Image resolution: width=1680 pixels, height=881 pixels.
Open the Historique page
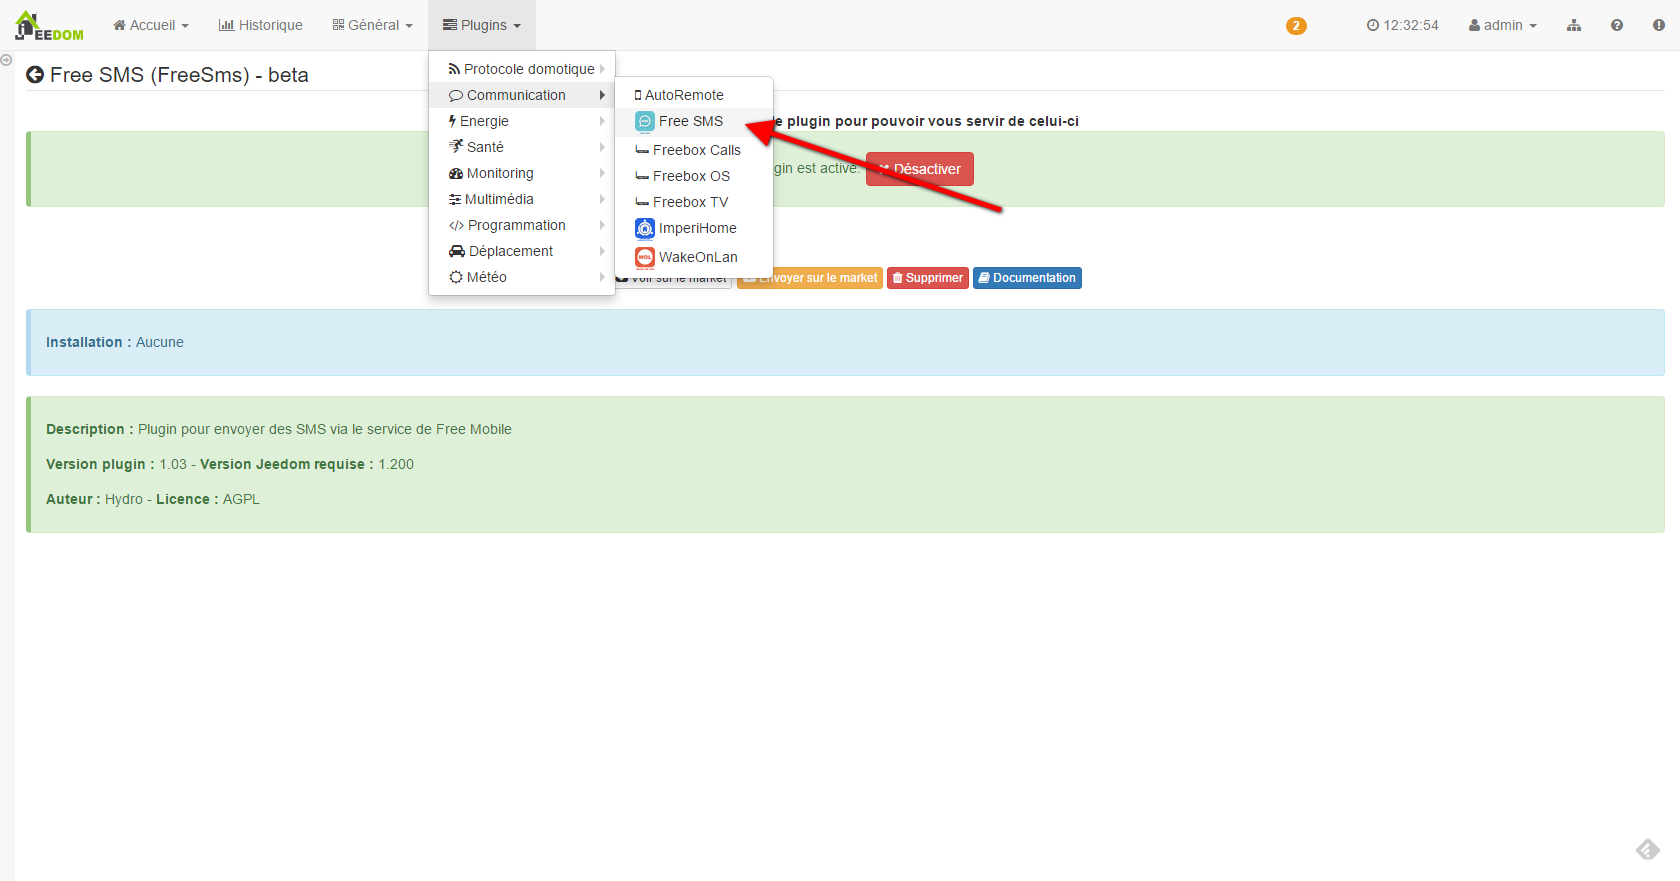(261, 25)
